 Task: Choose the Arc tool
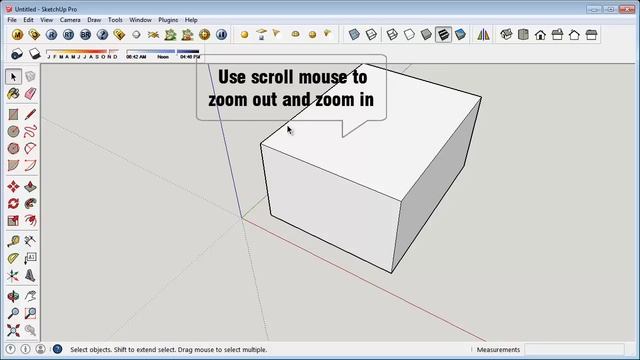(30, 148)
